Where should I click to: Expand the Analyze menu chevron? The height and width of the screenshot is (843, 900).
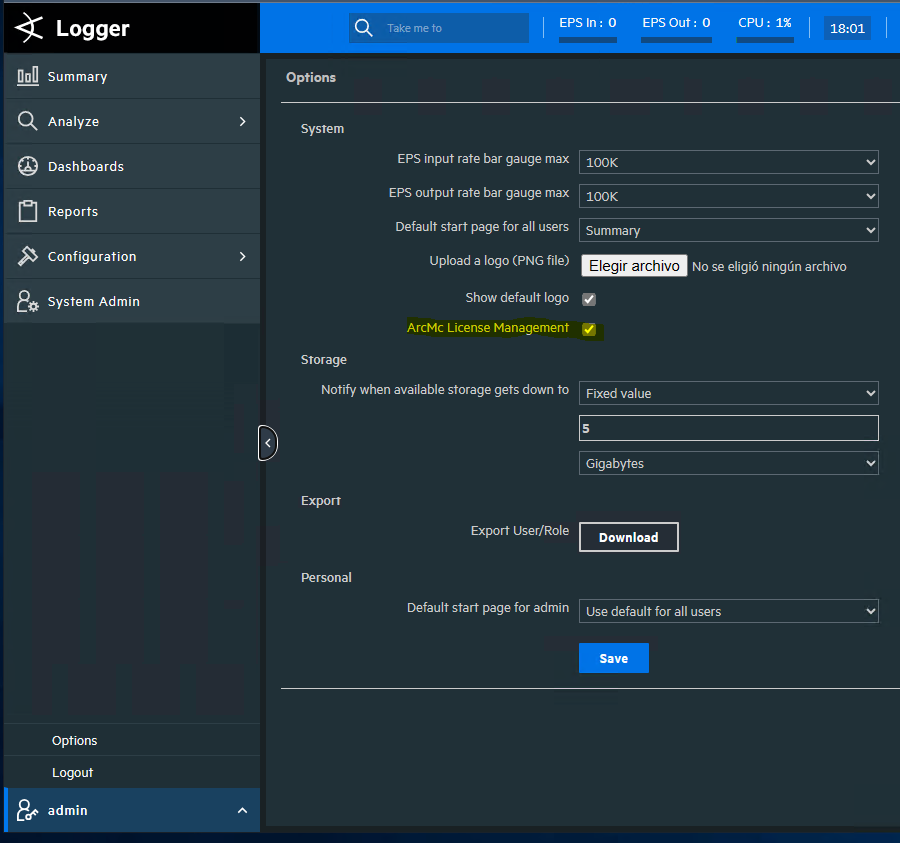coord(243,121)
